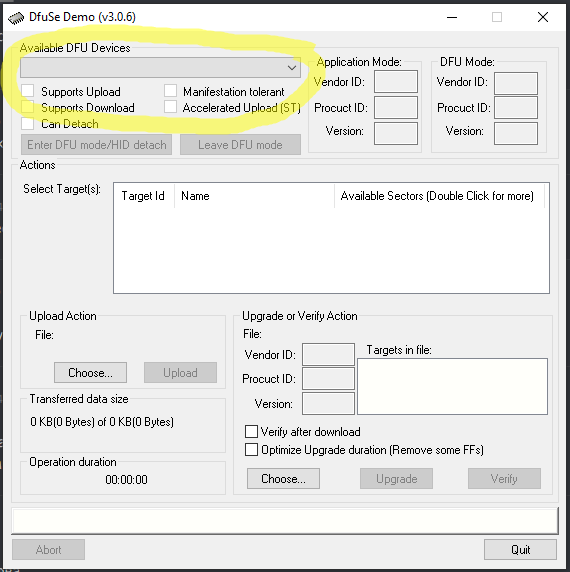Enable Optimize Upgrade duration option
Screen dimensions: 570x572
coord(251,449)
